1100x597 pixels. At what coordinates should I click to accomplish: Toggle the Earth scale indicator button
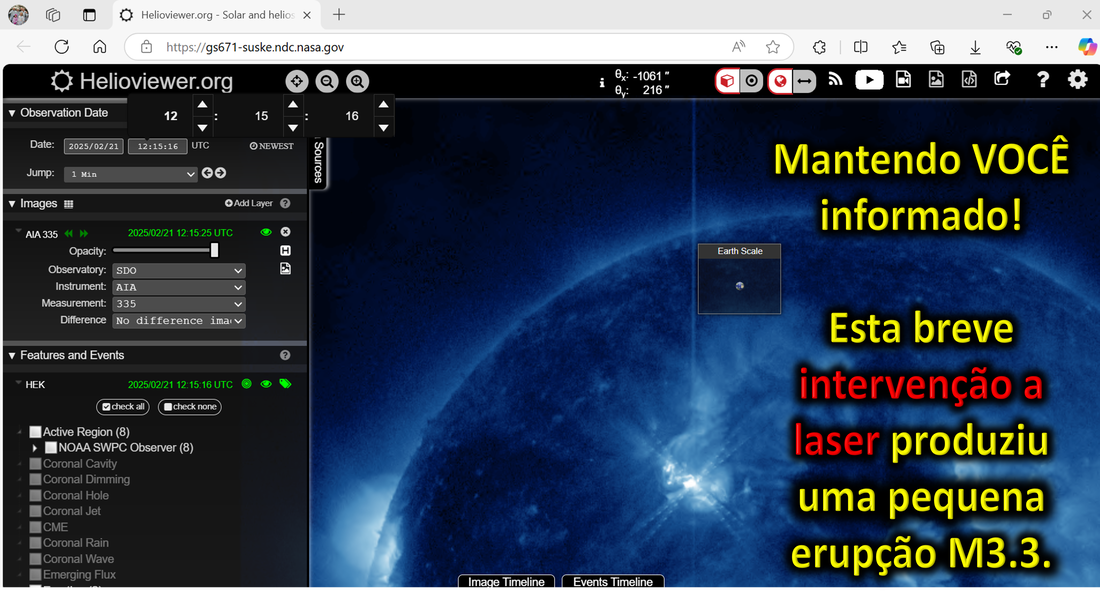coord(780,81)
